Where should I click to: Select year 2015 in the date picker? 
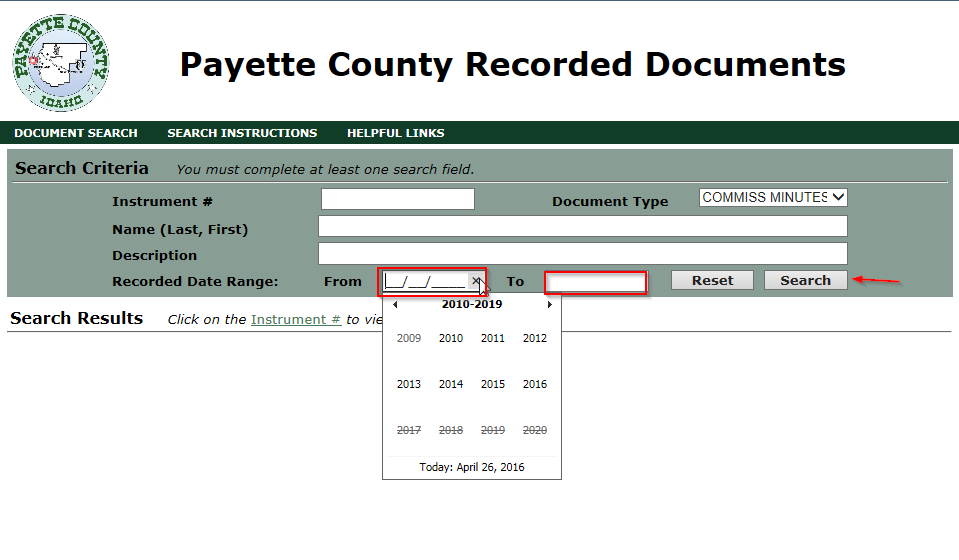tap(492, 384)
